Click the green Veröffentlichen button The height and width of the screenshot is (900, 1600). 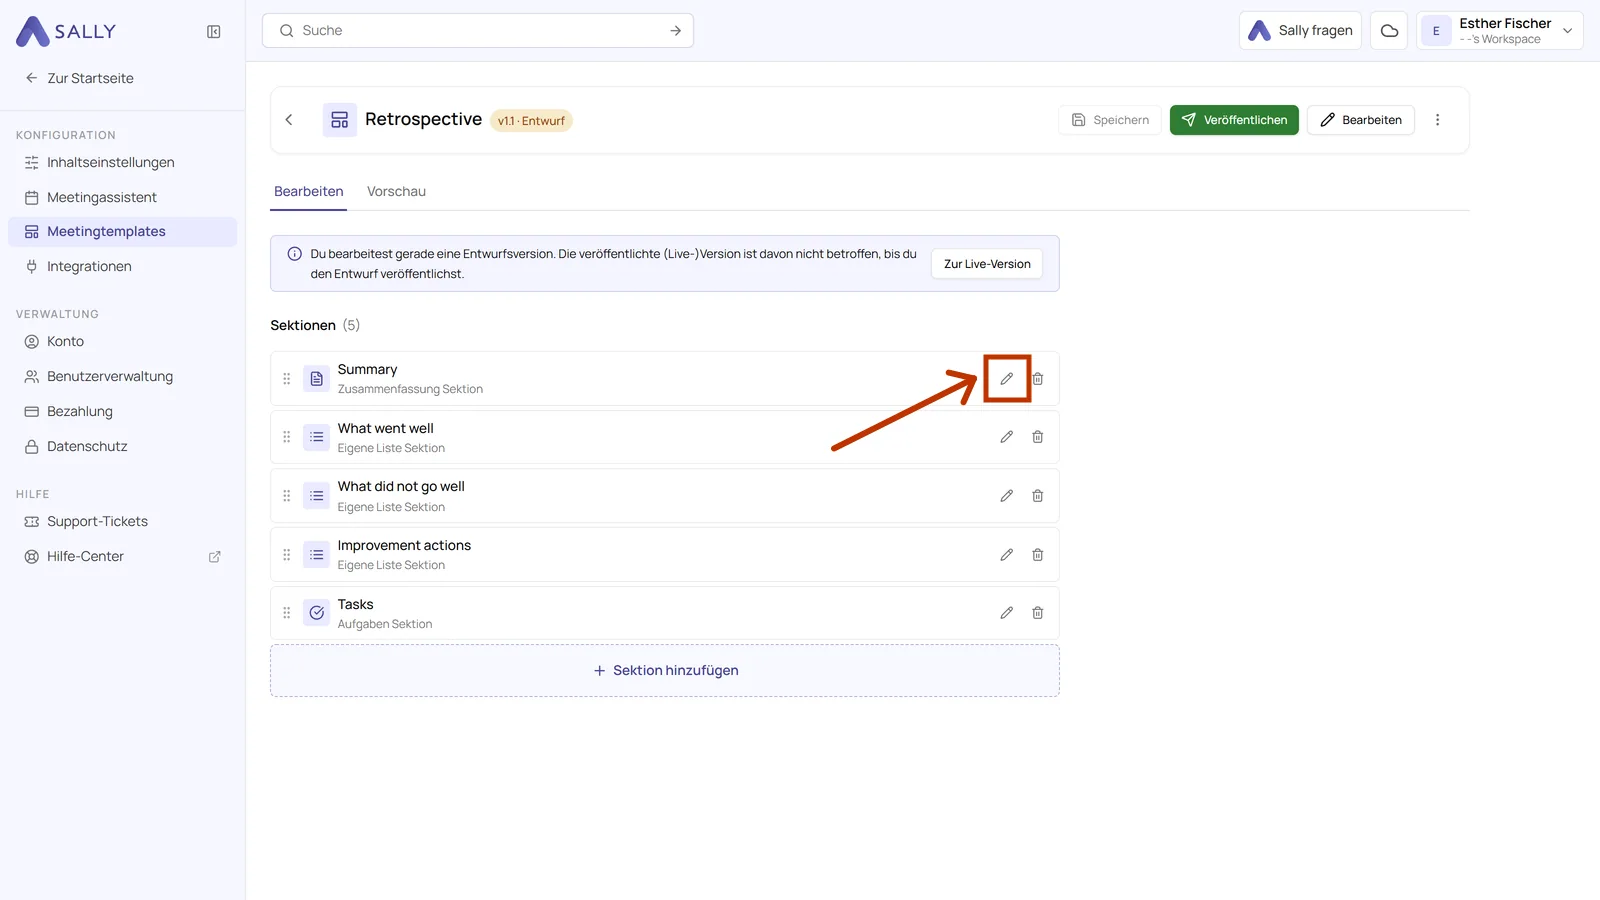(x=1234, y=120)
